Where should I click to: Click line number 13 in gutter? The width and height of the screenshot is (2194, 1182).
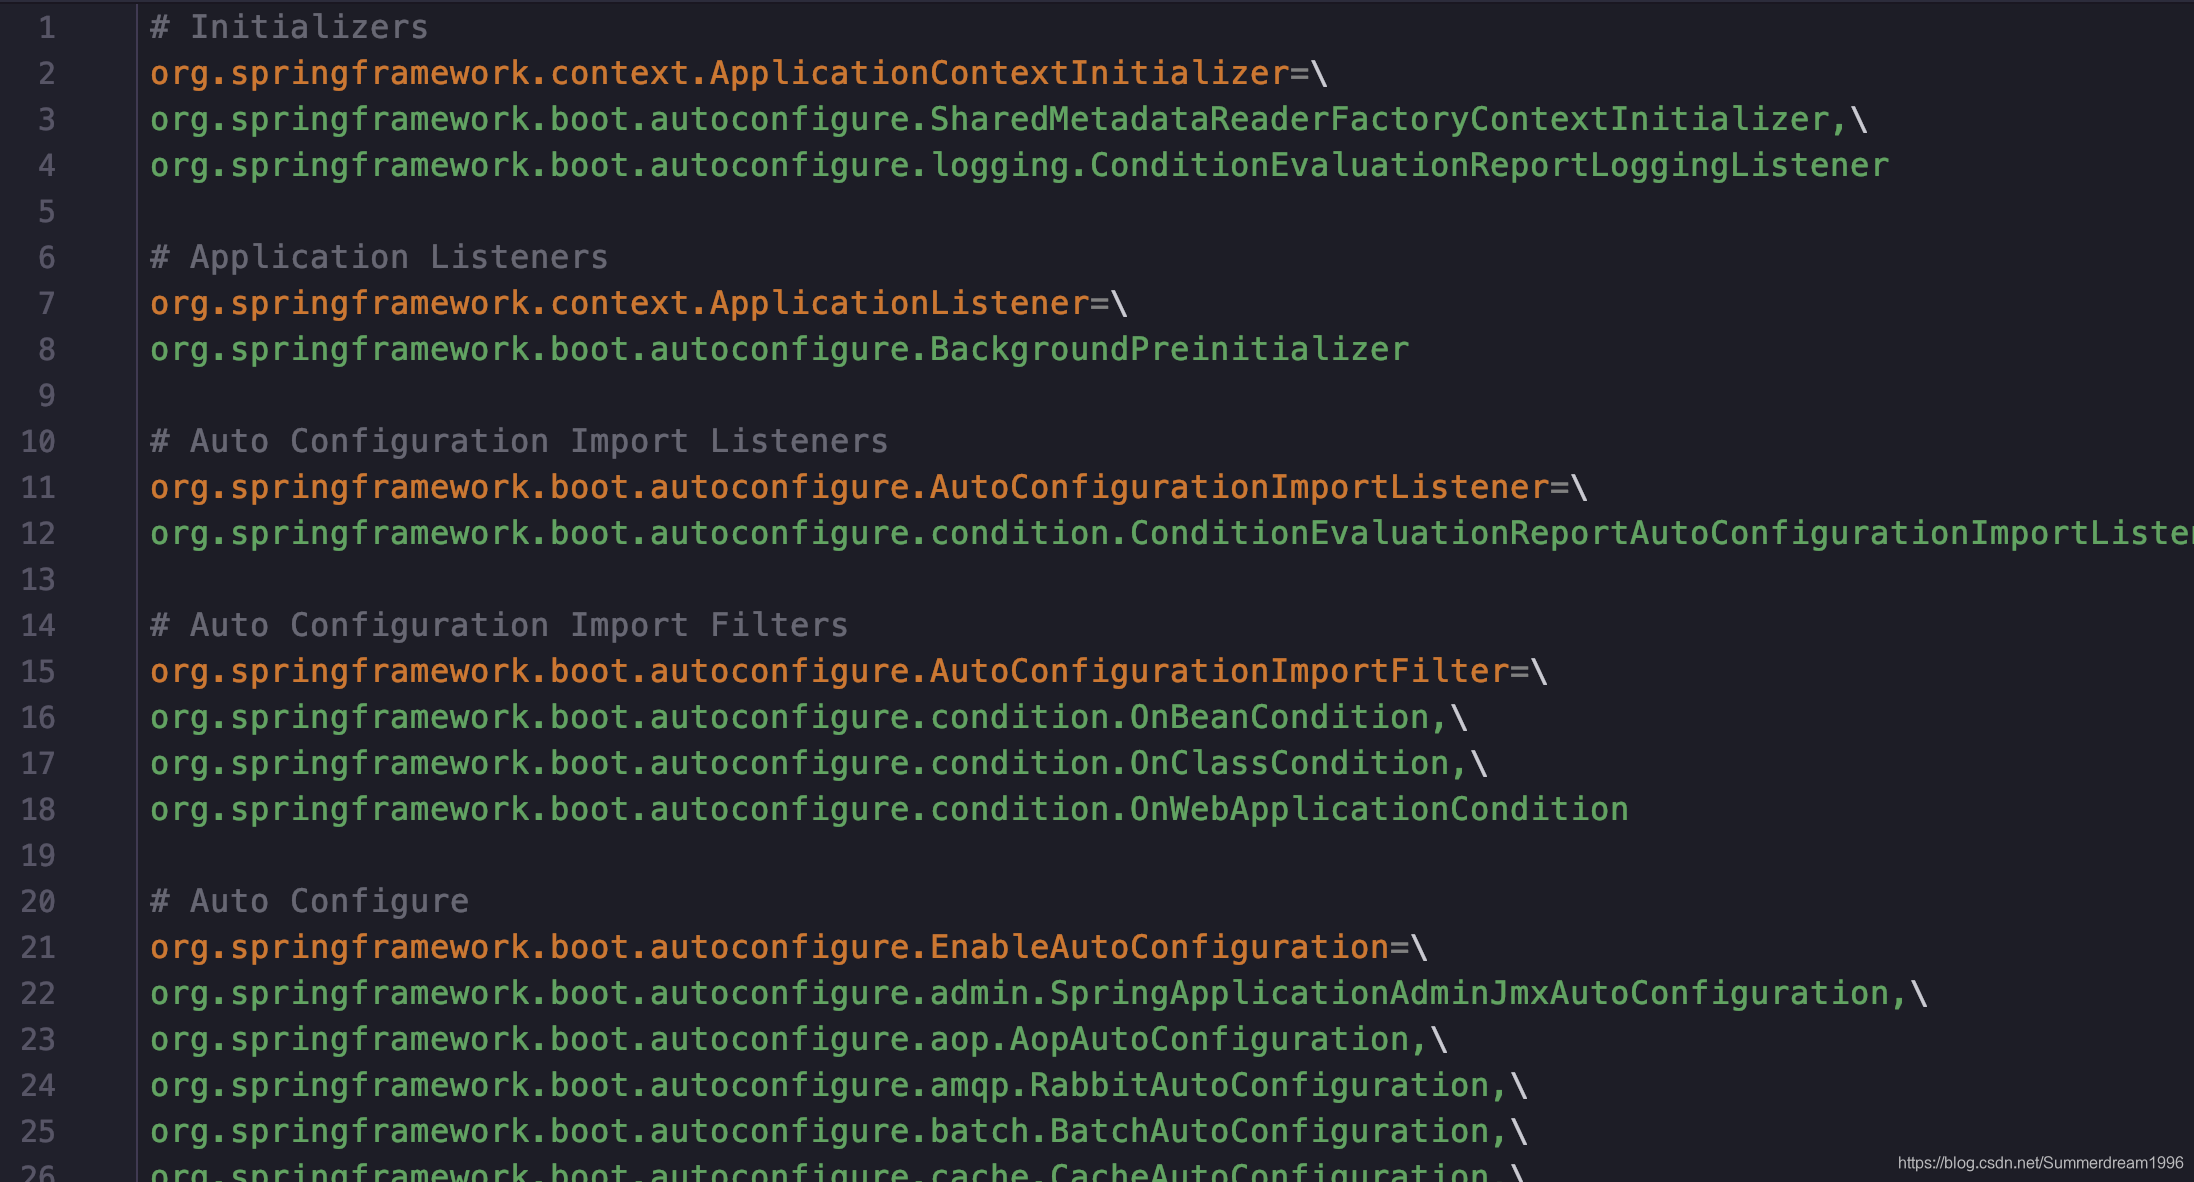point(38,579)
